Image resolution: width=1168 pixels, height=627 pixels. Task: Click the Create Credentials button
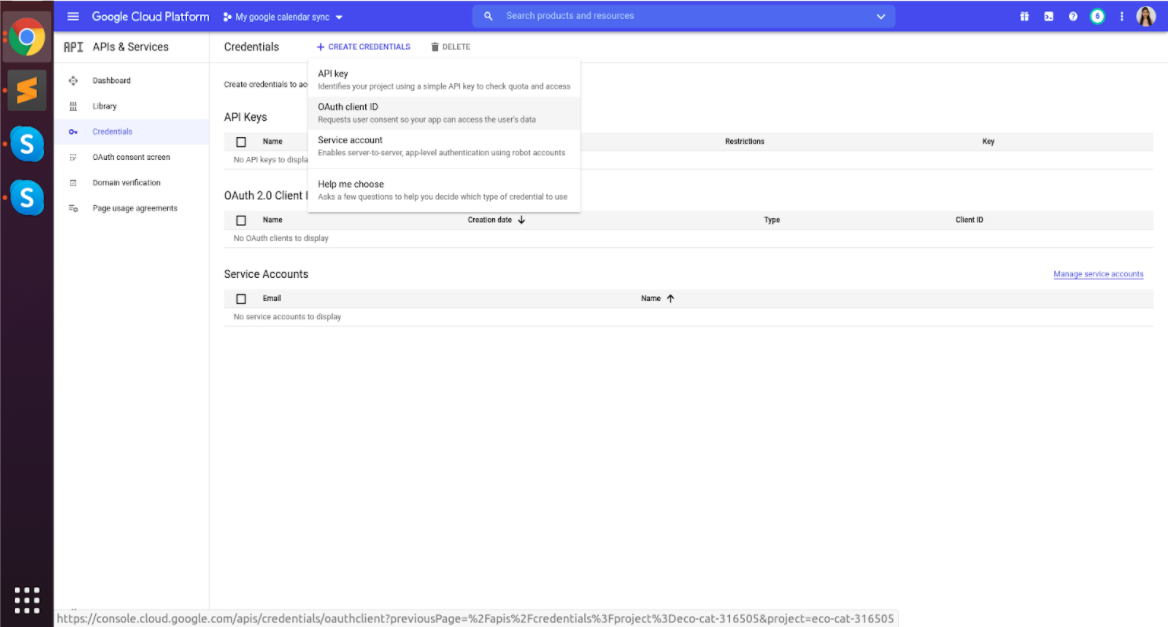point(364,47)
